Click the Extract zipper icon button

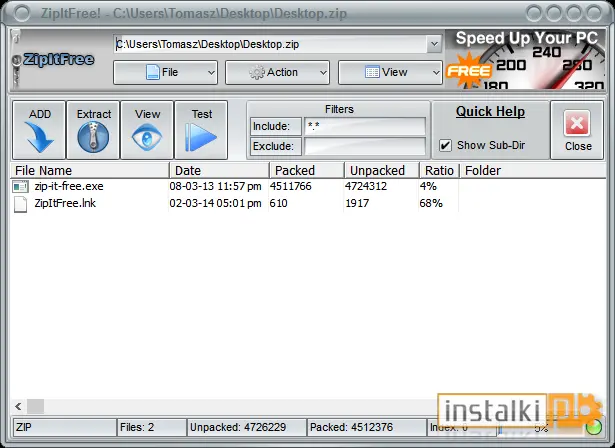[x=93, y=130]
